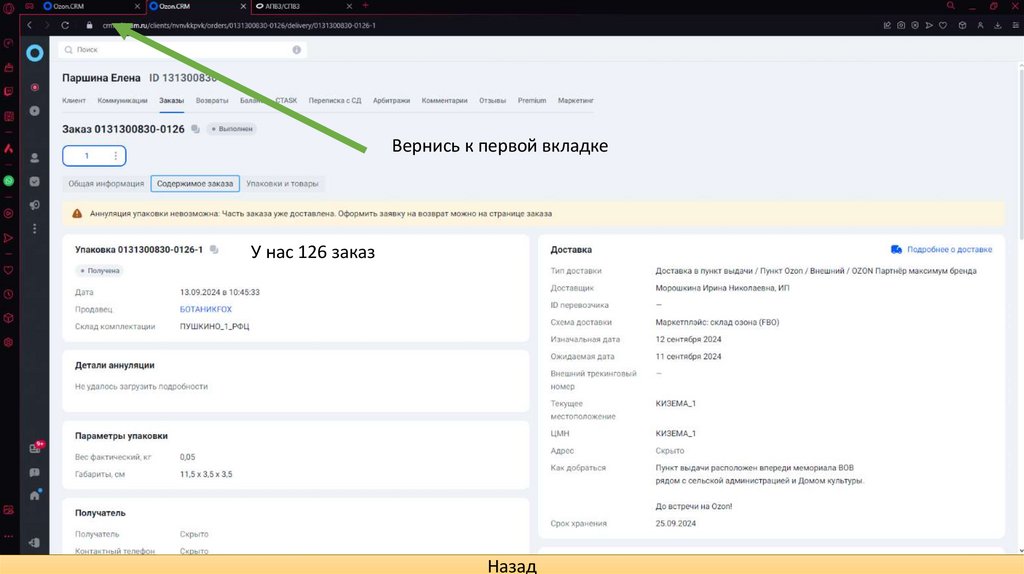Click storage period date 25.09.2024
The width and height of the screenshot is (1024, 574).
(675, 524)
